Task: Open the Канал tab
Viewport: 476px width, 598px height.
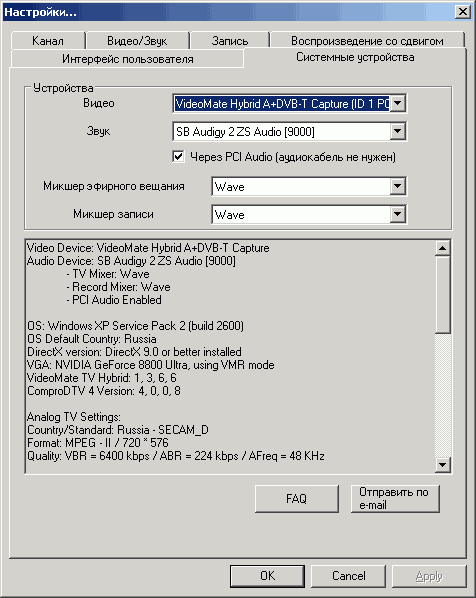Action: 48,40
